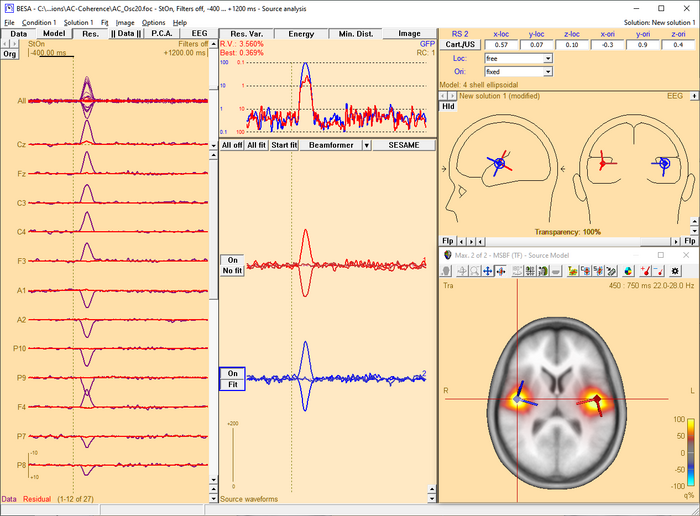Select the red-blue crosshair tool

click(x=501, y=271)
